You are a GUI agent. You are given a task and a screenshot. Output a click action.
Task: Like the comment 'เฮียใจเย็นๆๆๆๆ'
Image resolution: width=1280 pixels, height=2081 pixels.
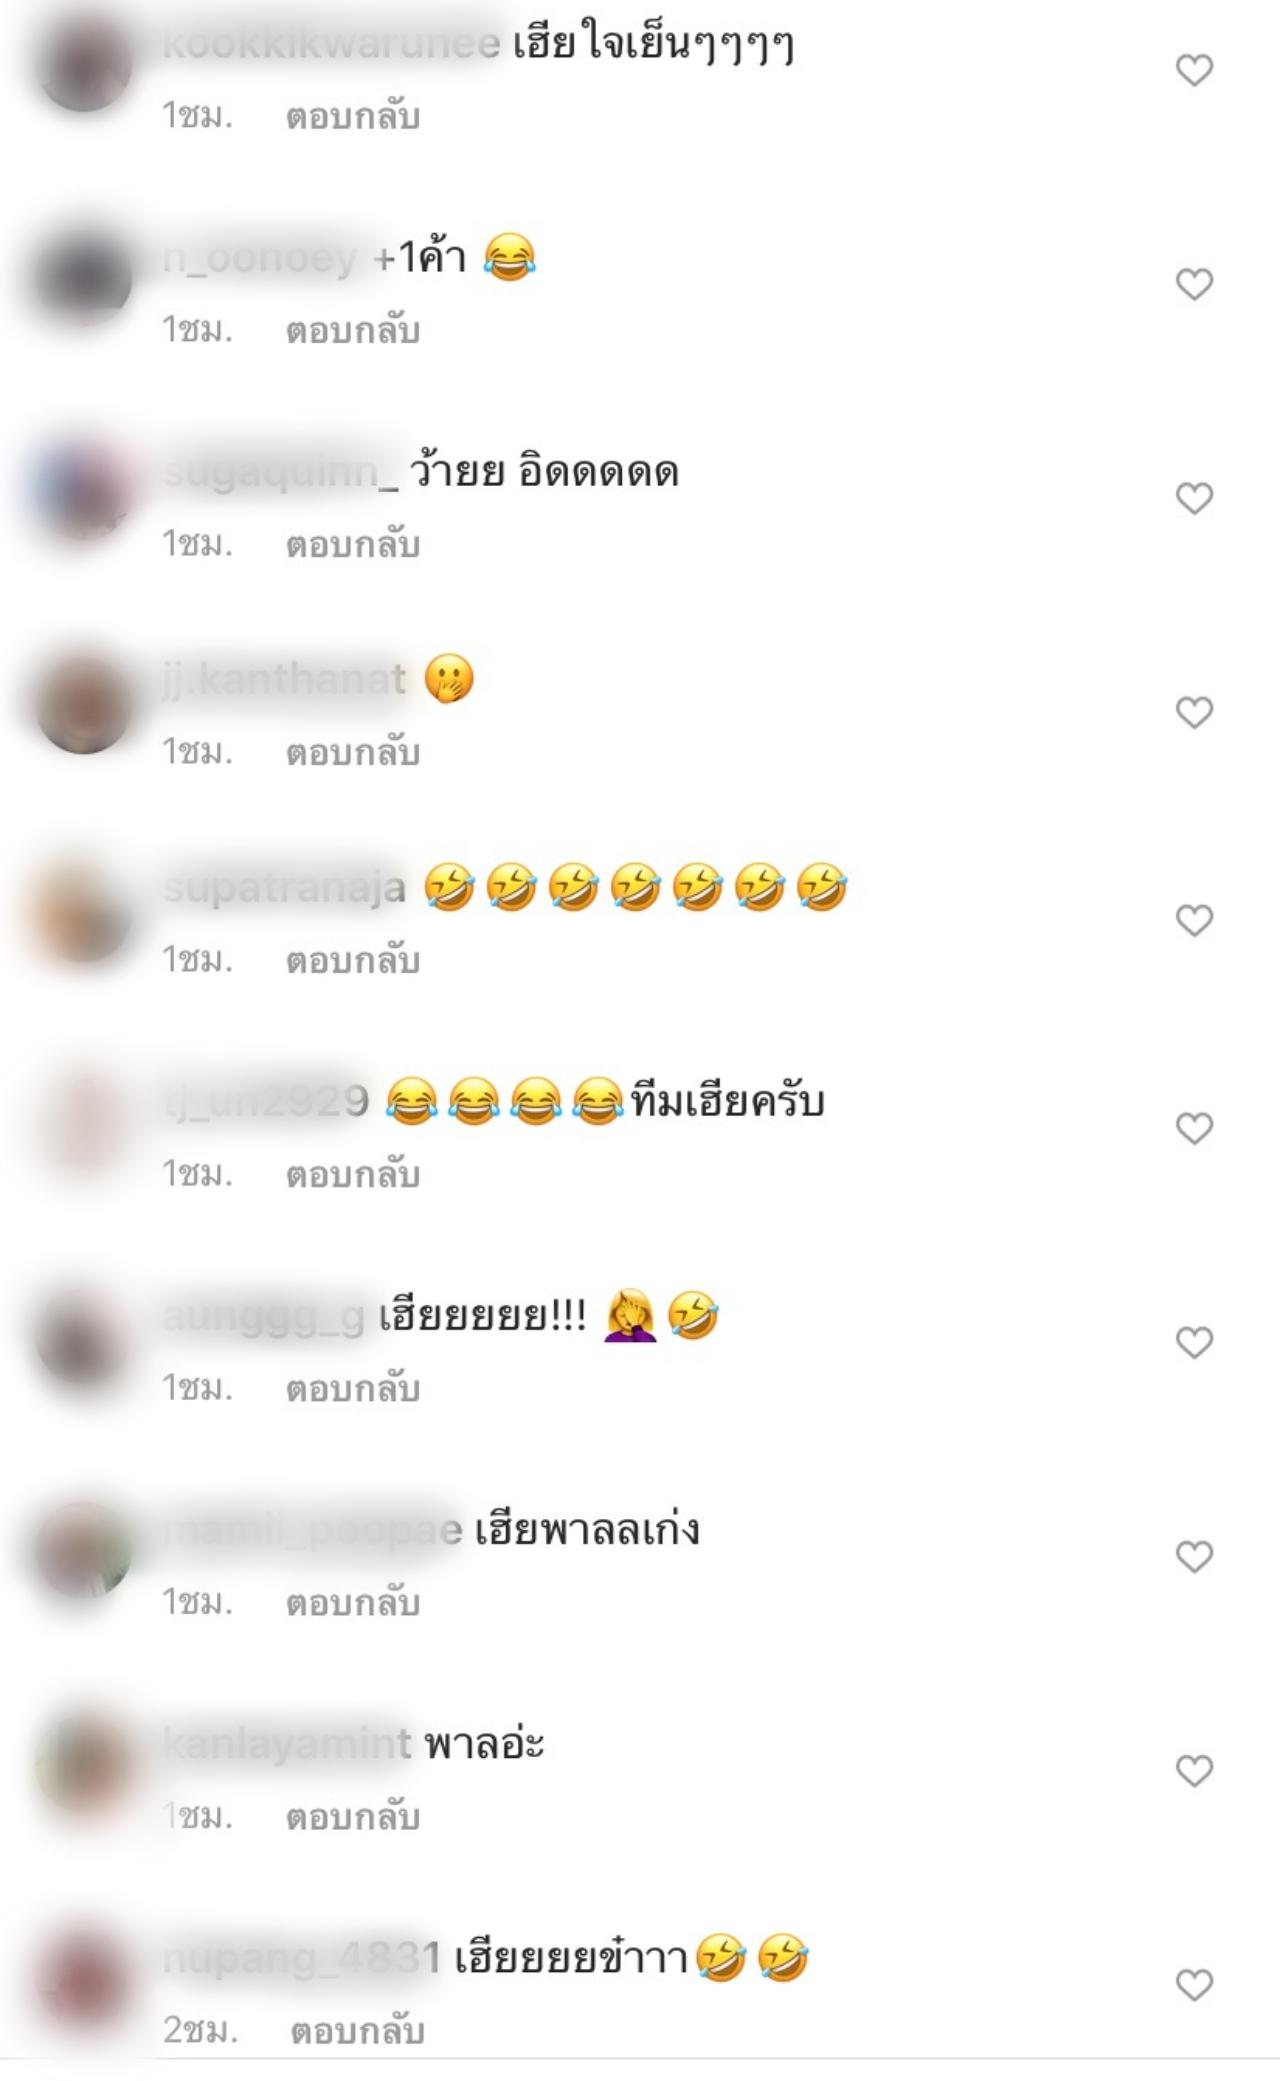(x=1194, y=70)
